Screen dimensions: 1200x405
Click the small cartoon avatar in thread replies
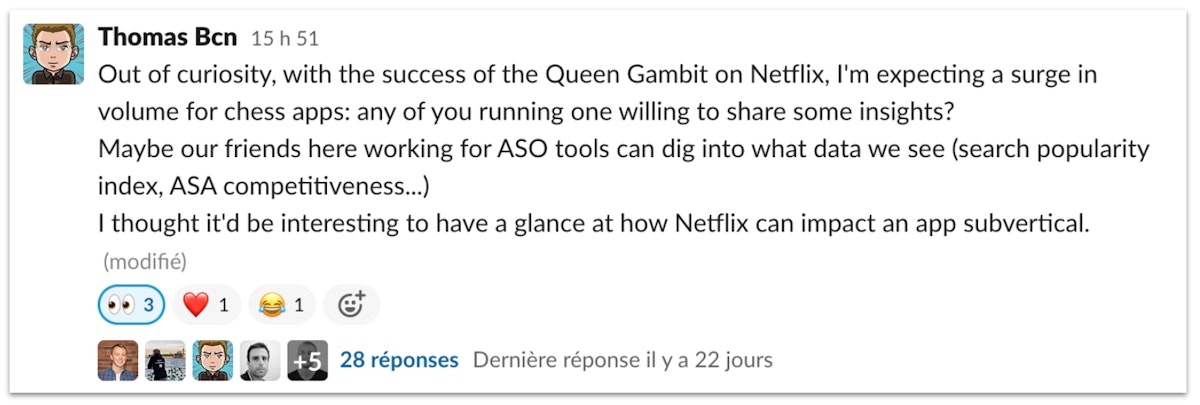click(212, 360)
